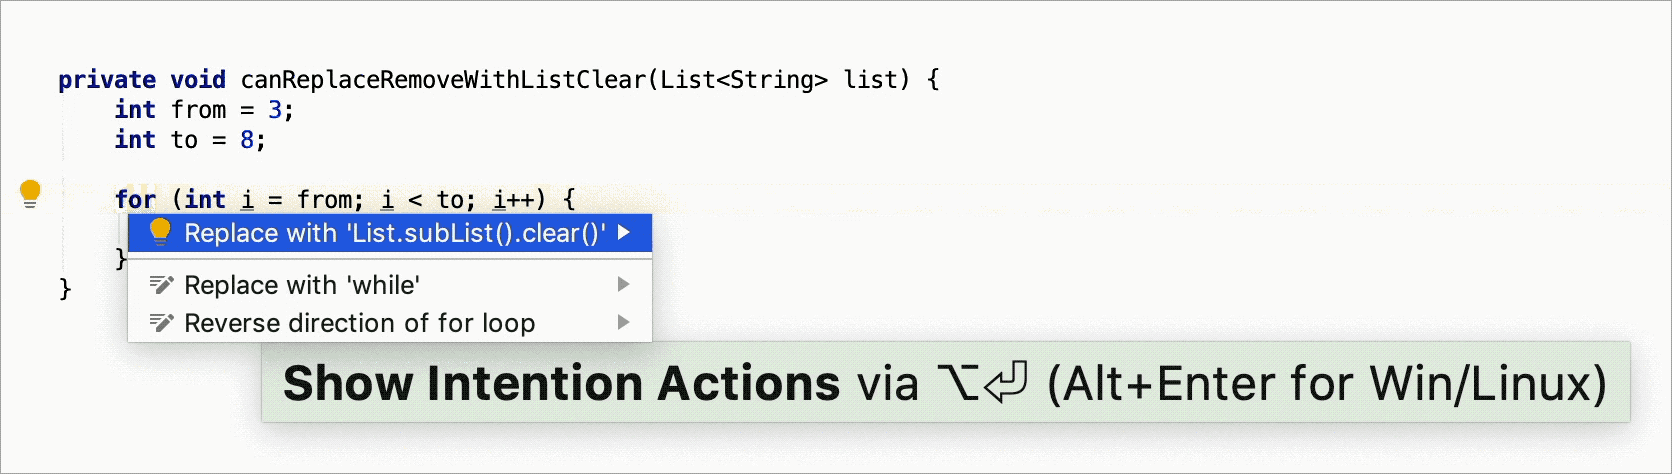
Task: Expand submenu arrow for Replace with 'while'
Action: 624,285
